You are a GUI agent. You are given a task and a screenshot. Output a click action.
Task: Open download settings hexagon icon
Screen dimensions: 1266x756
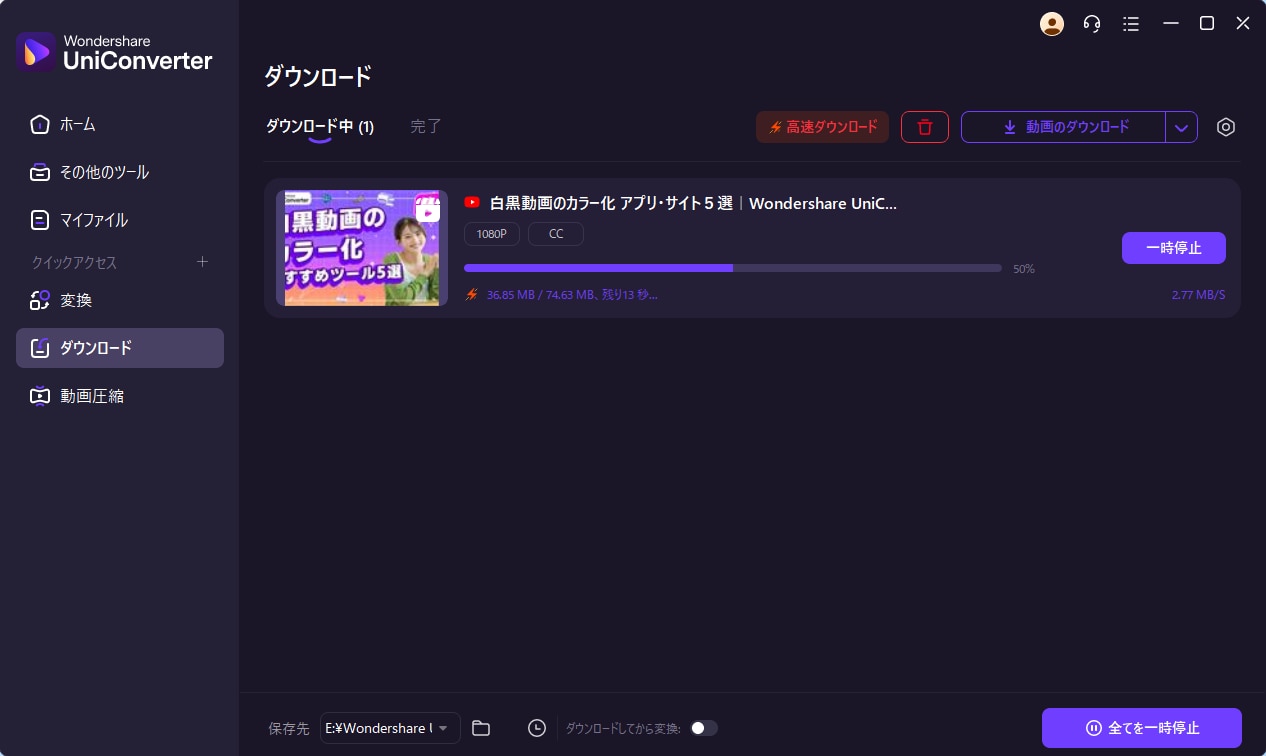pyautogui.click(x=1226, y=127)
